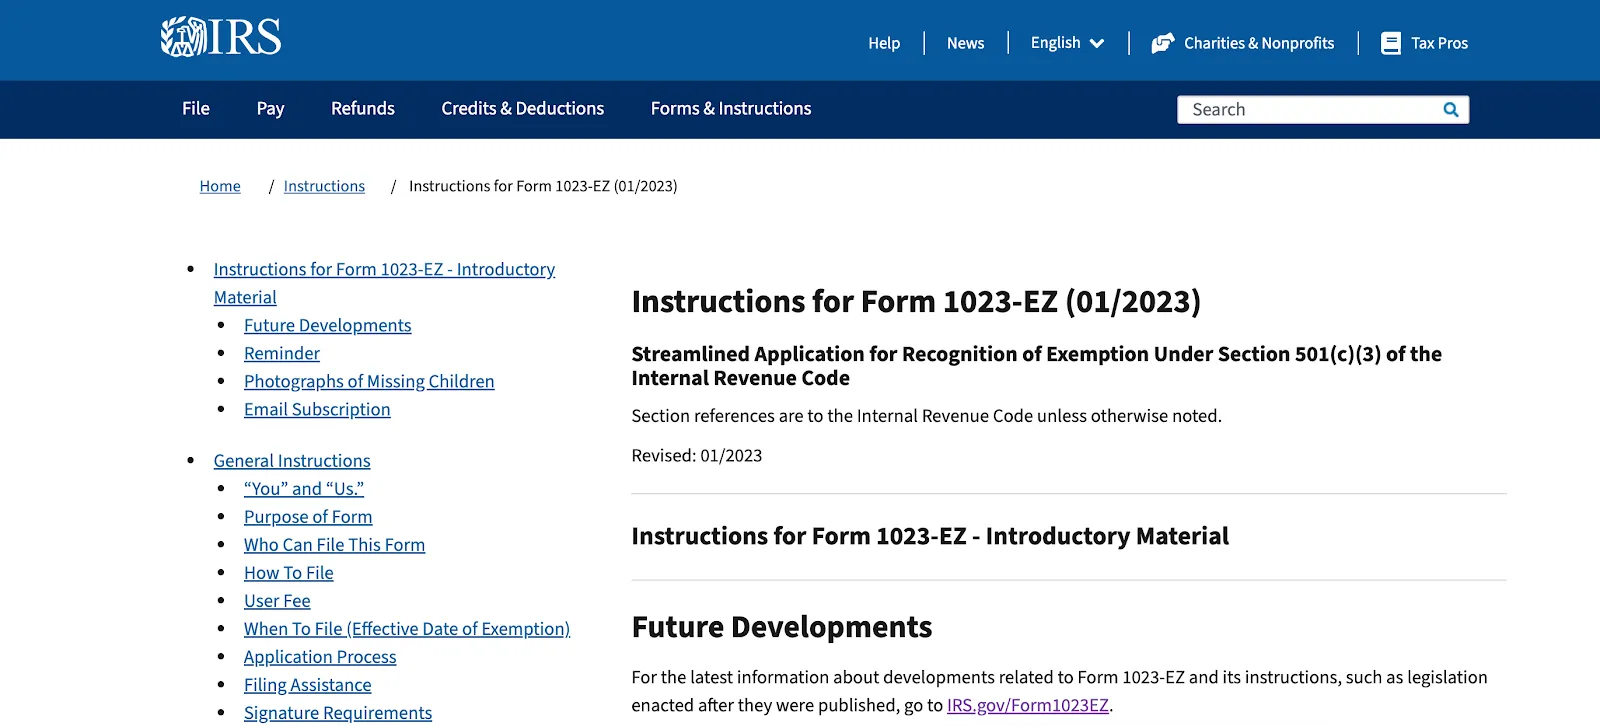Image resolution: width=1600 pixels, height=726 pixels.
Task: Open the Pay menu
Action: [270, 109]
